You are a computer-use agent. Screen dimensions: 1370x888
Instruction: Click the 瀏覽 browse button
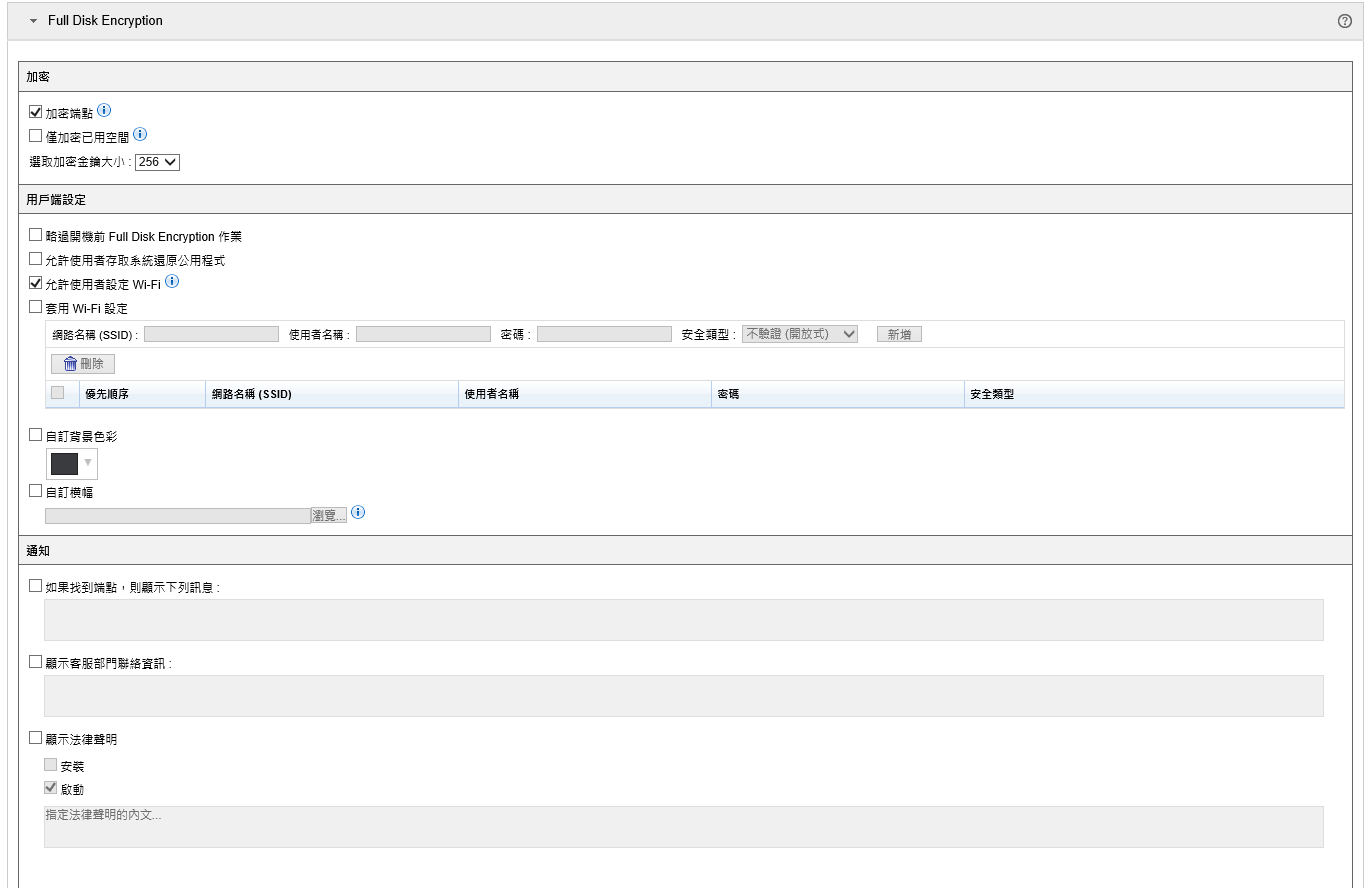[329, 515]
